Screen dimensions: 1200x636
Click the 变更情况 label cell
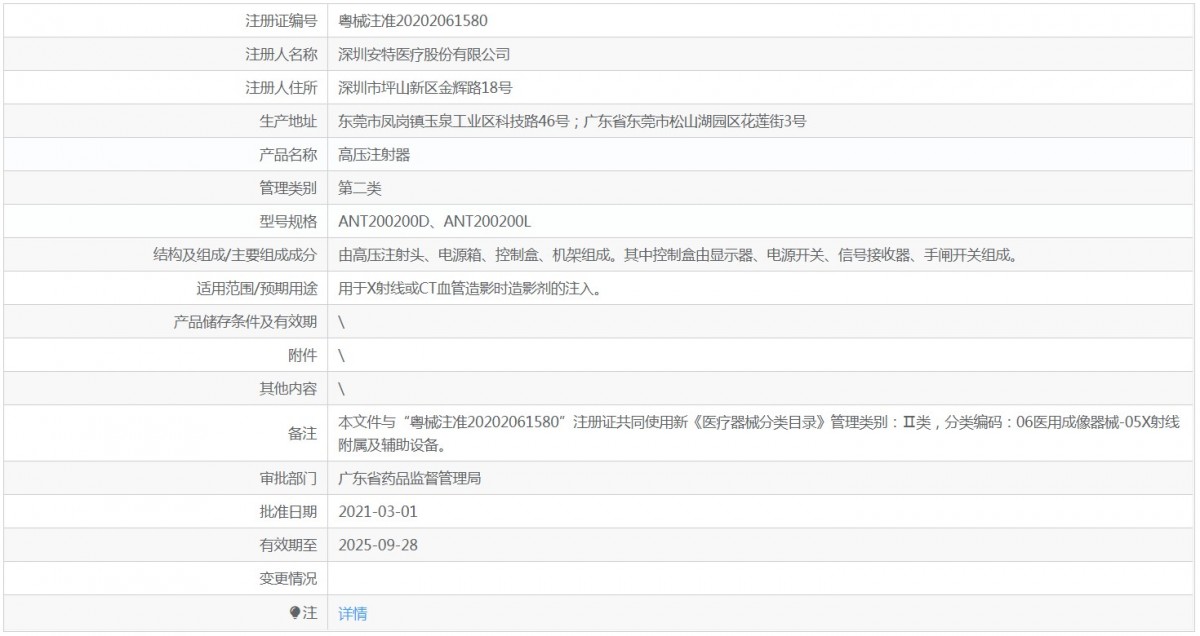coord(164,578)
